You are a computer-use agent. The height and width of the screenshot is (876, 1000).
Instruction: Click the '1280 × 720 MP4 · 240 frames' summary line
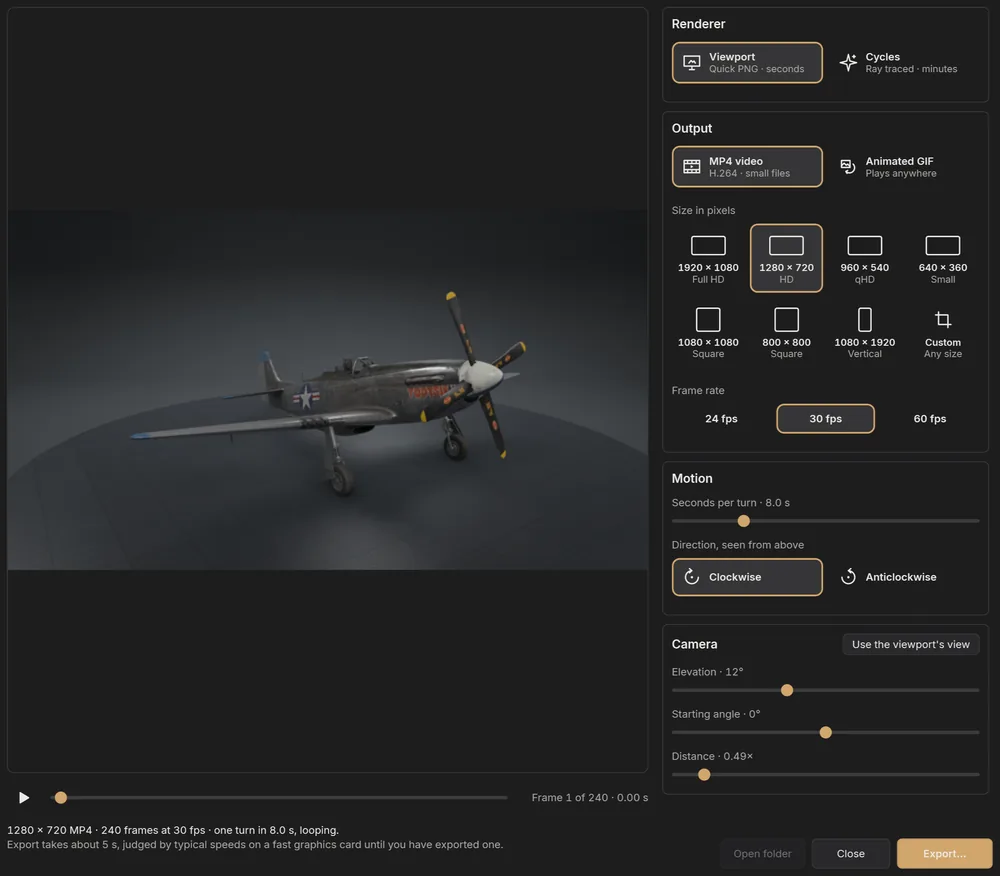coord(173,830)
